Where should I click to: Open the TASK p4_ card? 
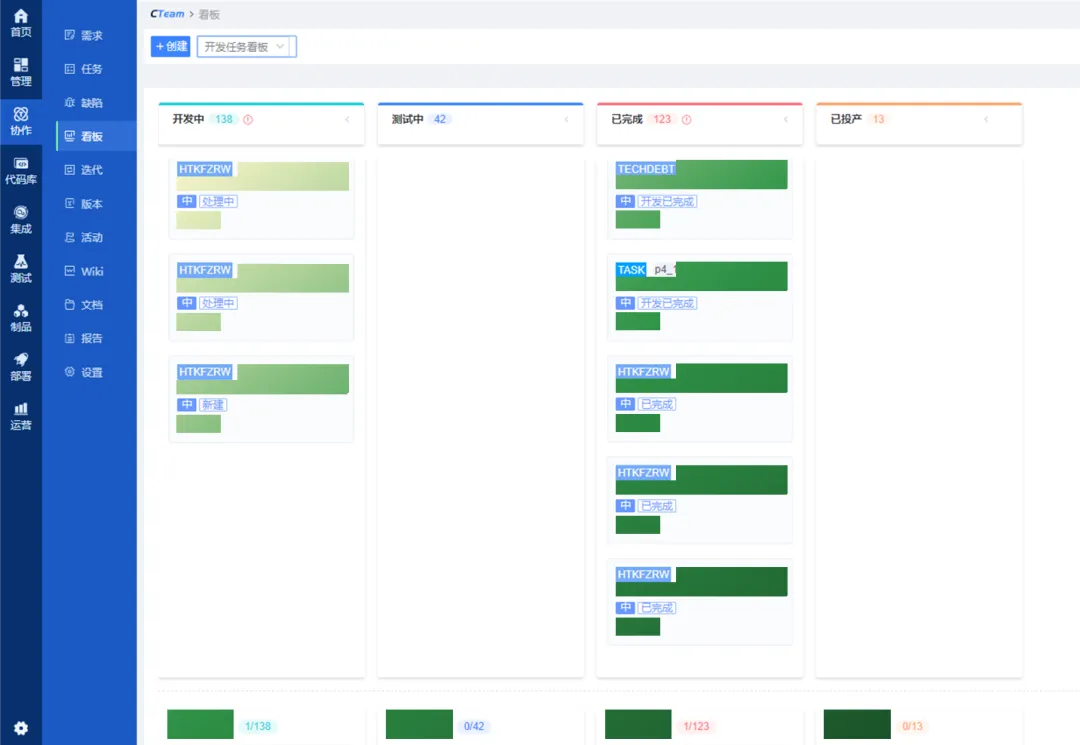700,298
